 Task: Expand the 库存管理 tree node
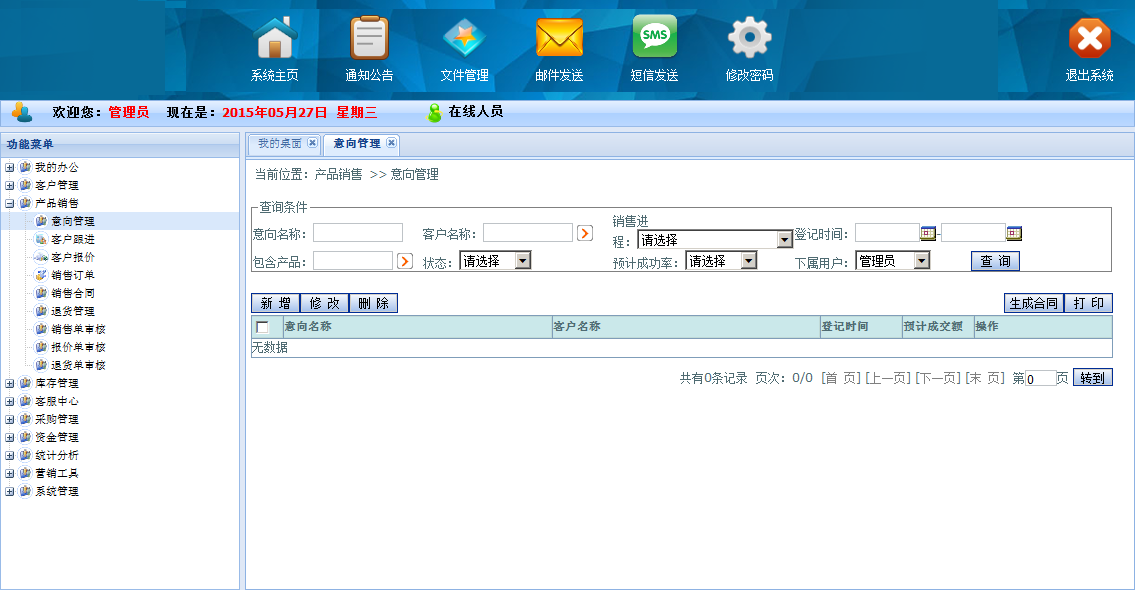point(10,384)
